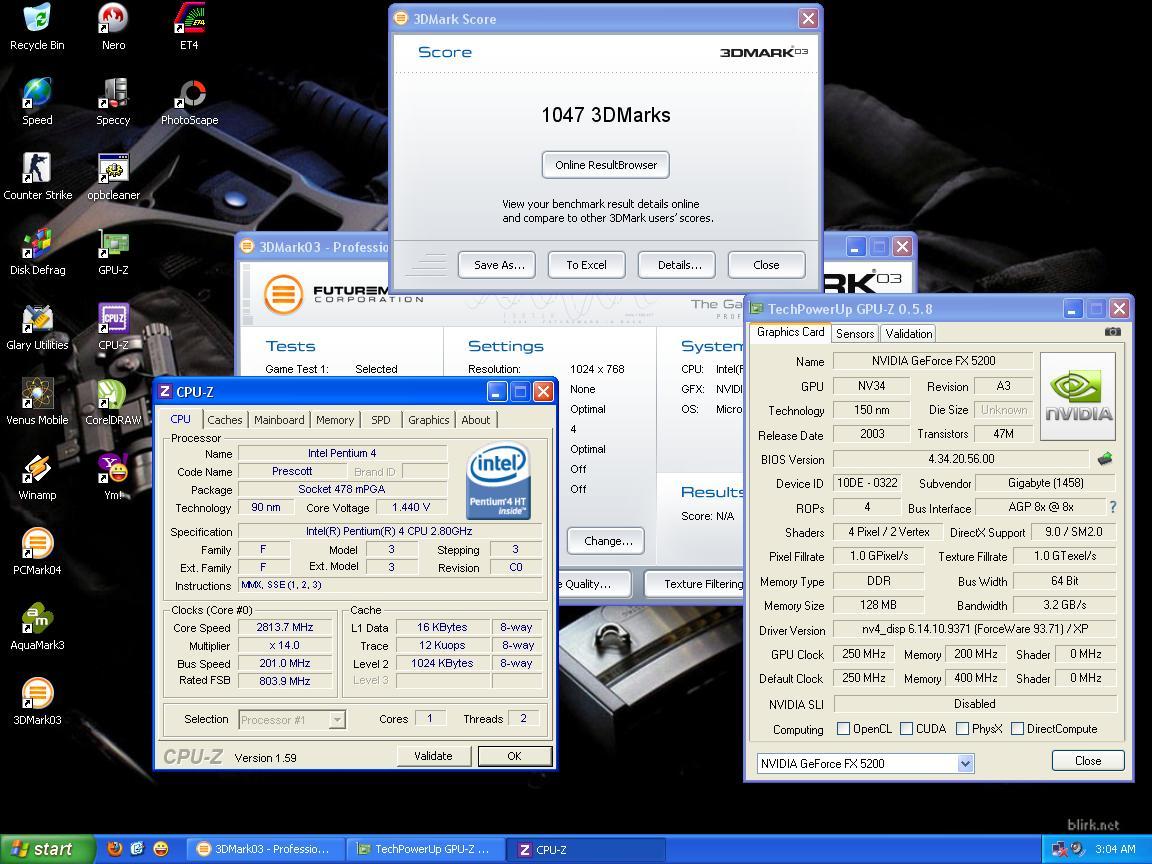Click the bus interface question mark in GPU-Z
Viewport: 1152px width, 864px height.
1113,507
